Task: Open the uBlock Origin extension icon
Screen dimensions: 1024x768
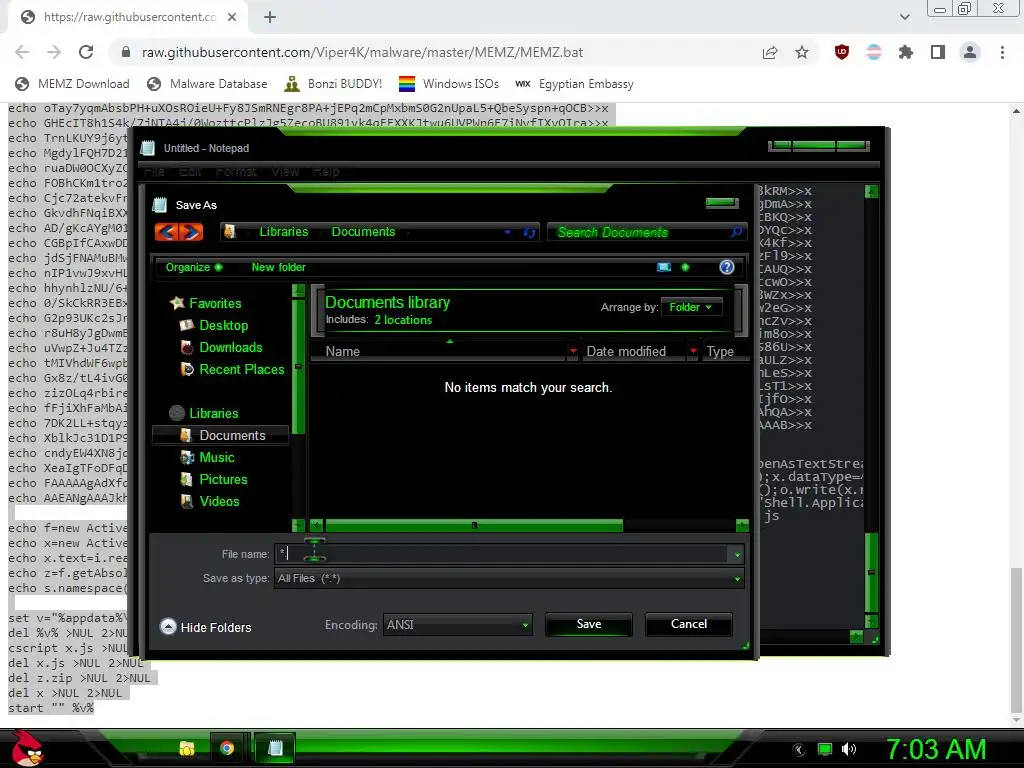Action: (842, 52)
